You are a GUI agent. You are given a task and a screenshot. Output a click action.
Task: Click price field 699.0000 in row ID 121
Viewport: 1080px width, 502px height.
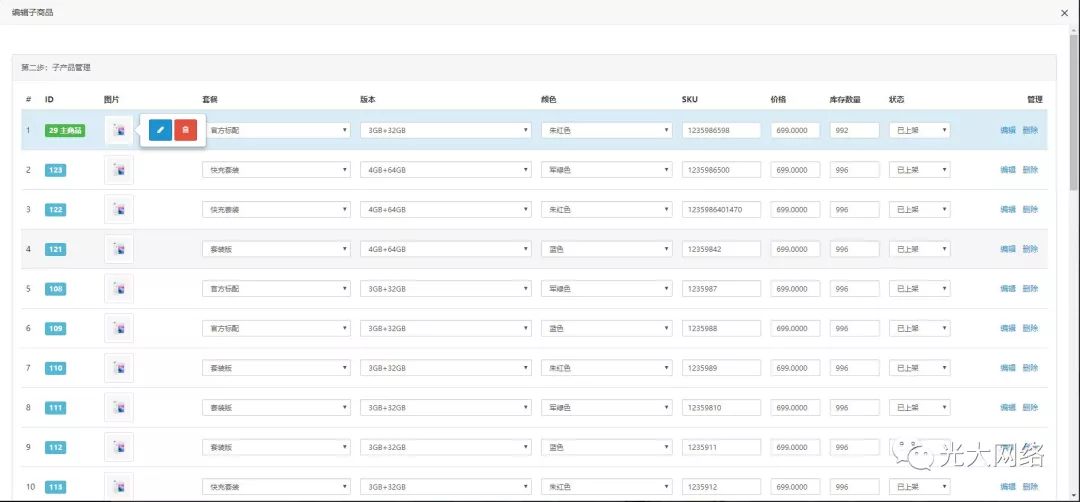click(x=795, y=249)
